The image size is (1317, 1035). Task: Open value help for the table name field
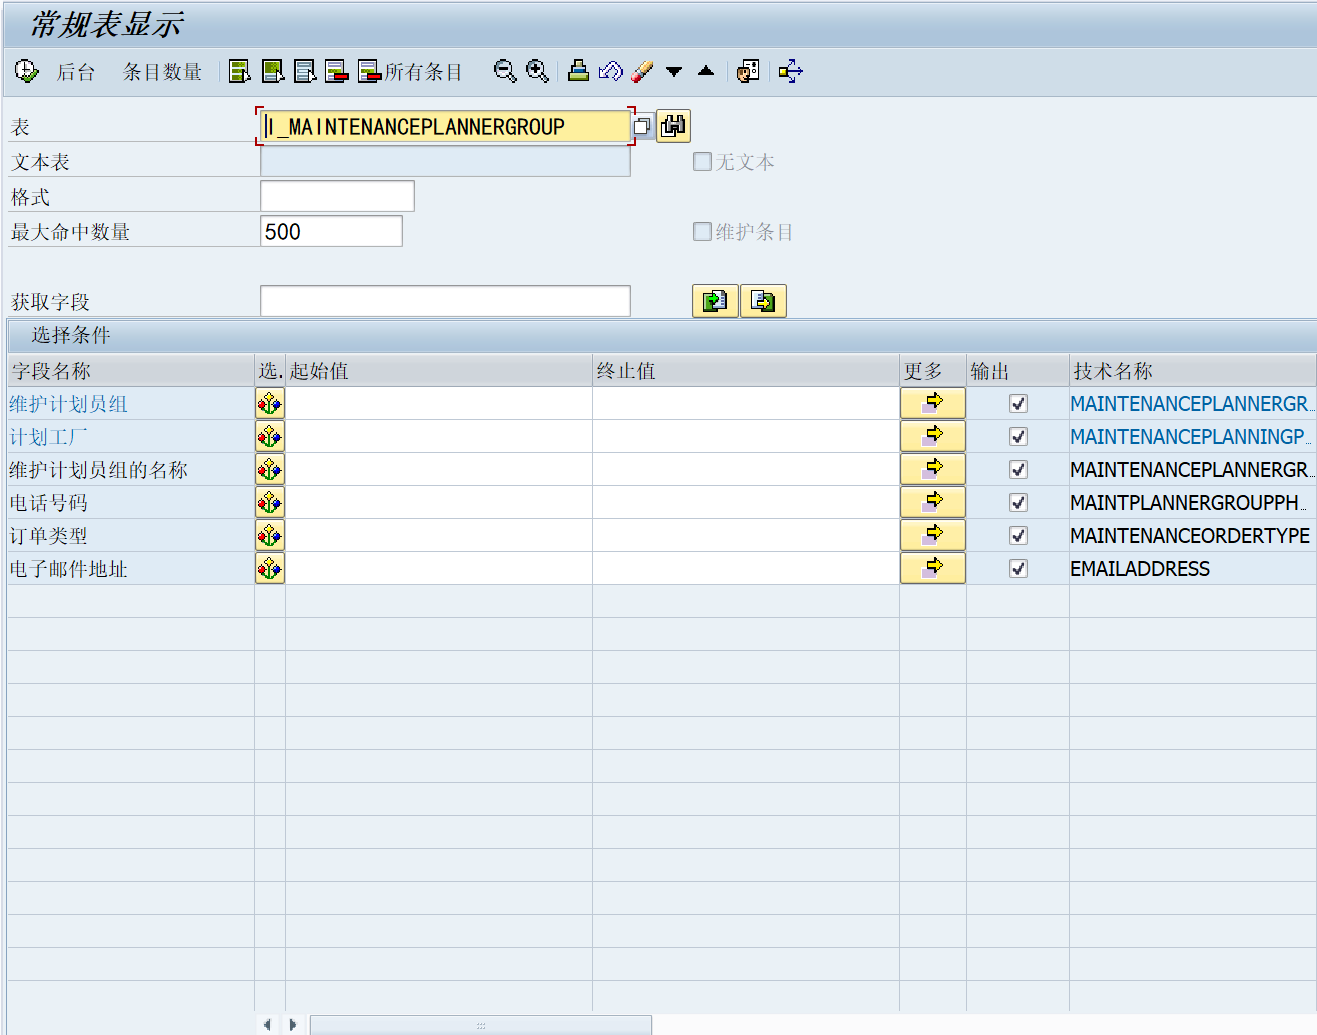(643, 126)
